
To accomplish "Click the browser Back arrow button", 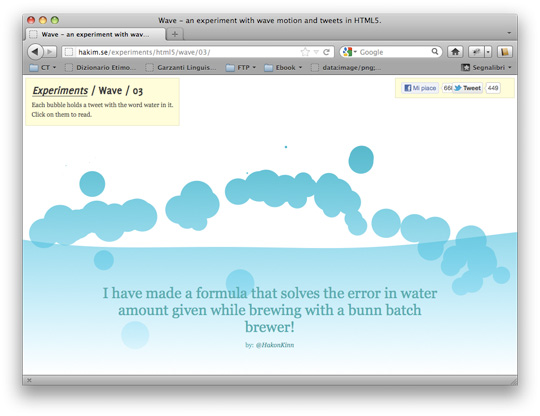I will point(35,52).
